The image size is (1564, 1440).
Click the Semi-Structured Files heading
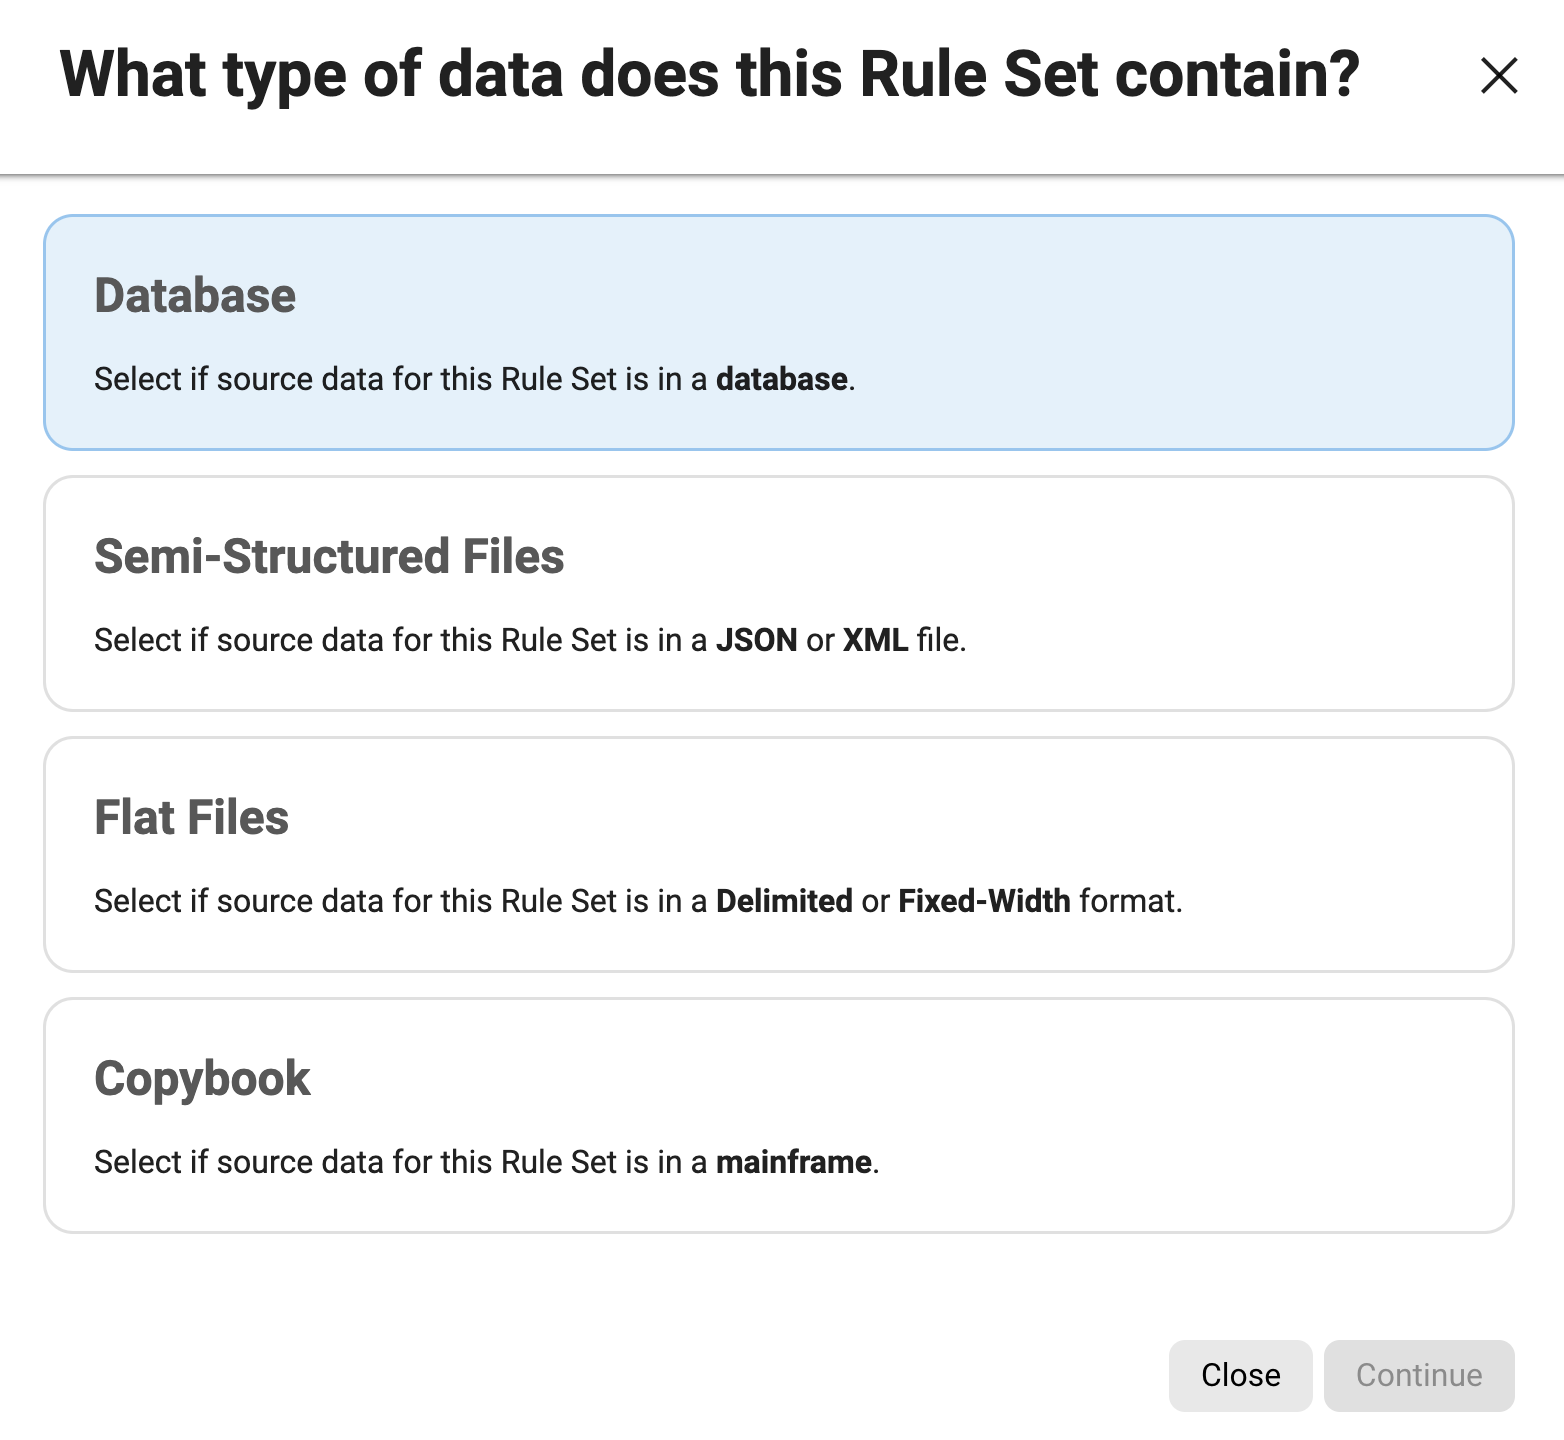(329, 556)
